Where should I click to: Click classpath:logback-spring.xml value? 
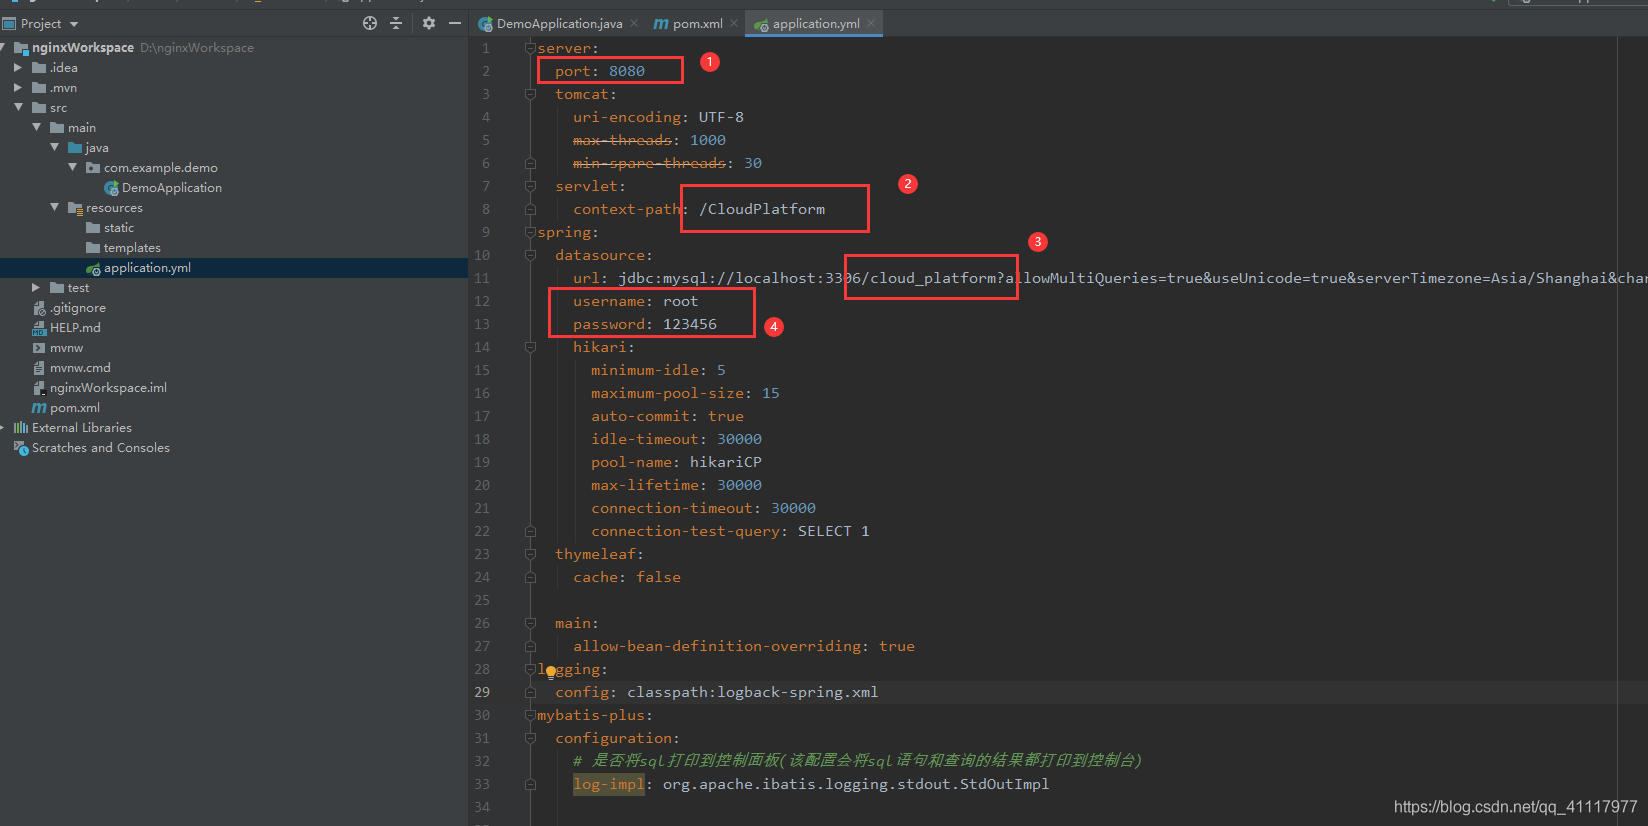[752, 692]
